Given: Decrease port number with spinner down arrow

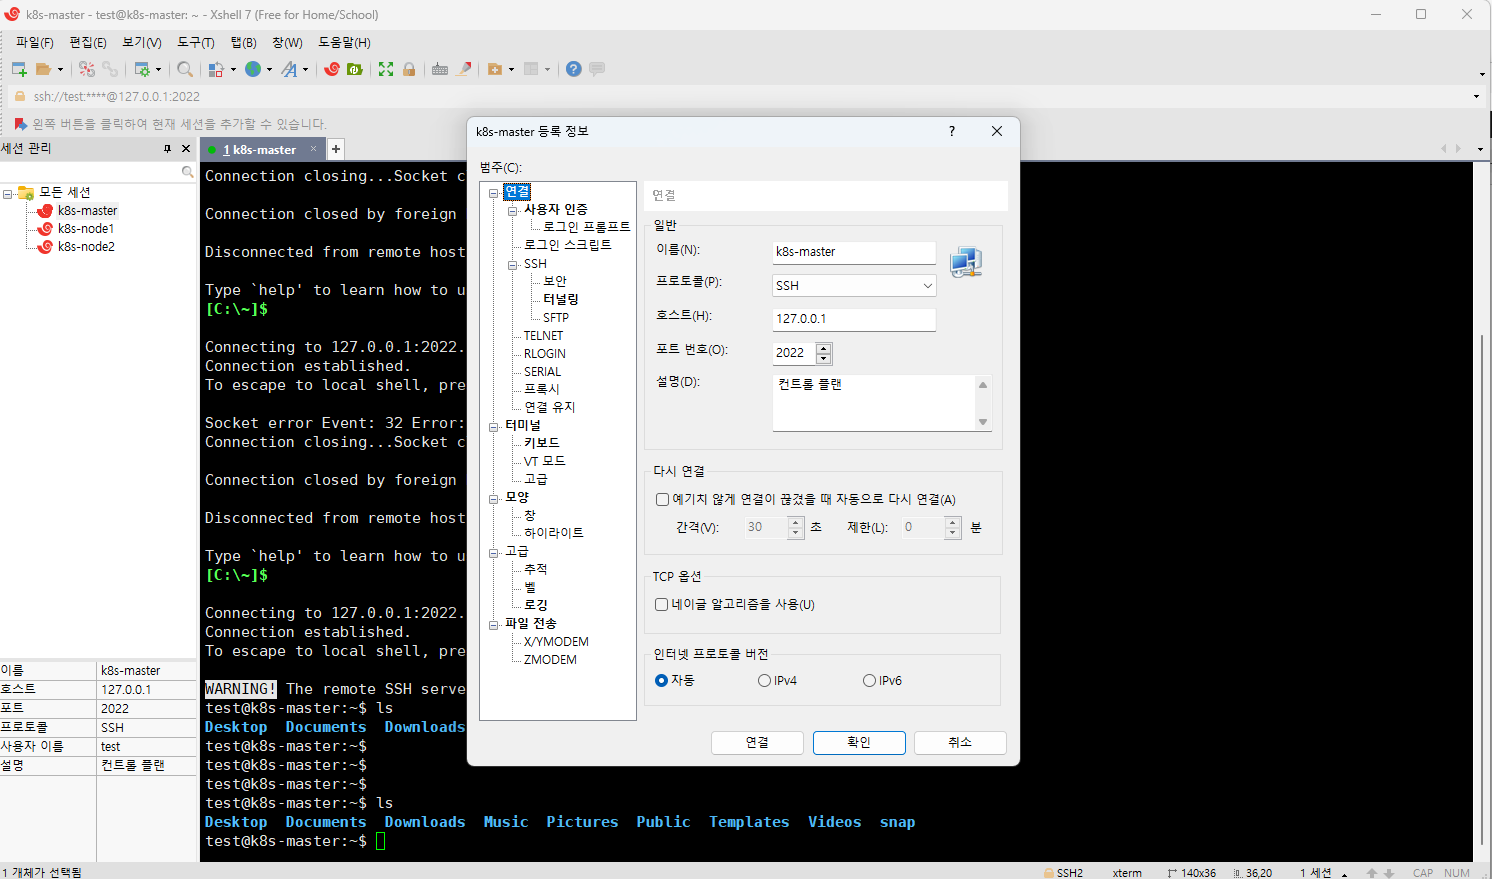Looking at the screenshot, I should (824, 358).
